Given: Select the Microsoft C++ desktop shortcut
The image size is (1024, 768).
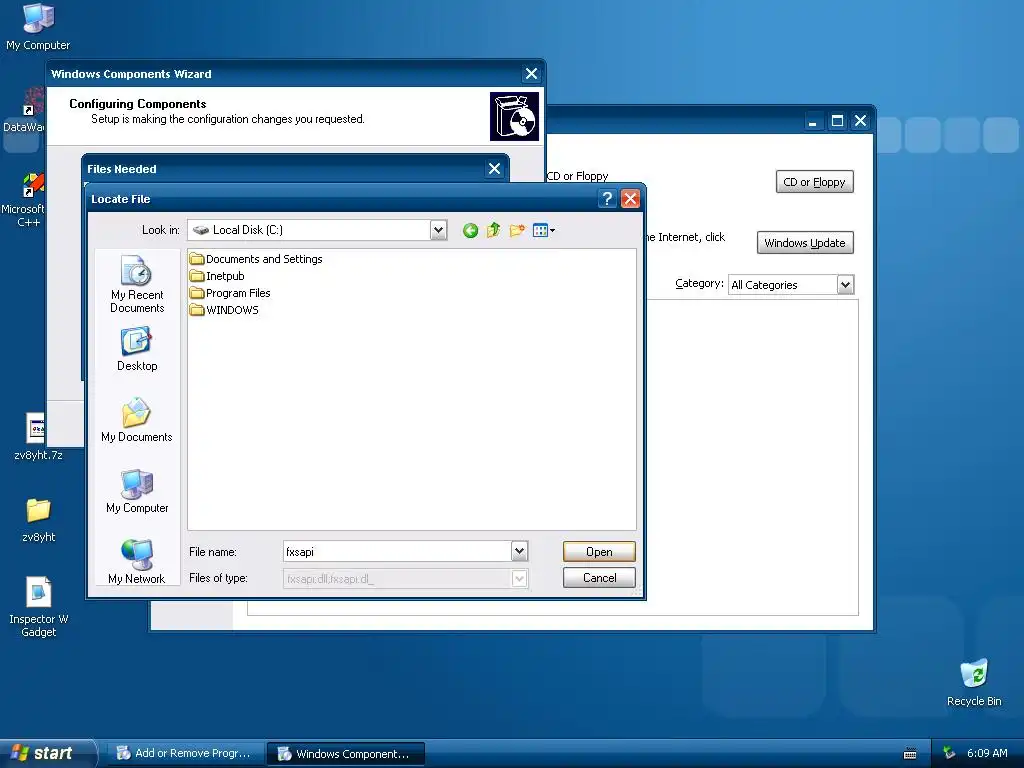Looking at the screenshot, I should coord(24,200).
